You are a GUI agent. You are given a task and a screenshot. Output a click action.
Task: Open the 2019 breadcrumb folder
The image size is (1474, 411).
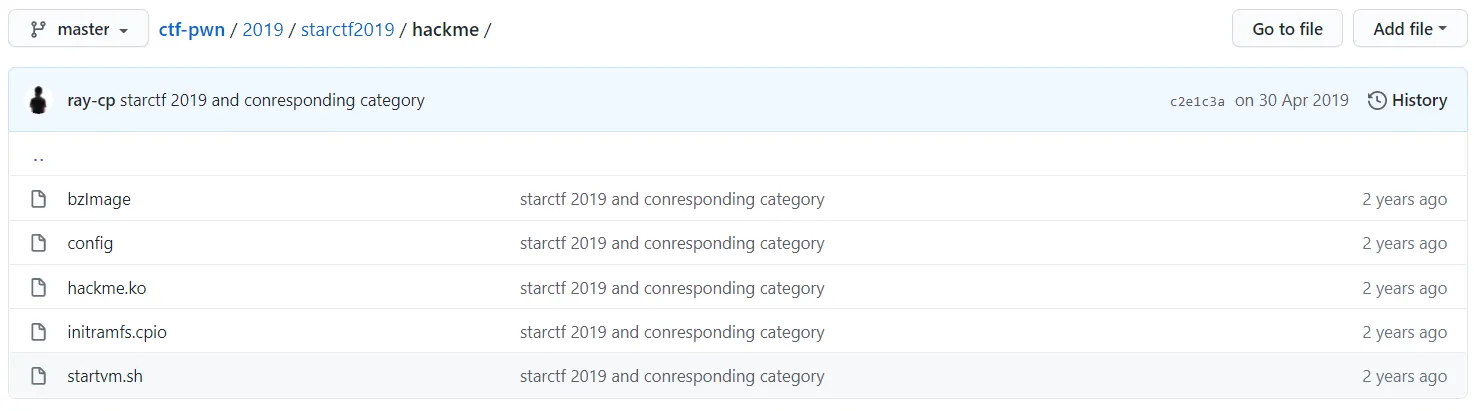(x=263, y=29)
